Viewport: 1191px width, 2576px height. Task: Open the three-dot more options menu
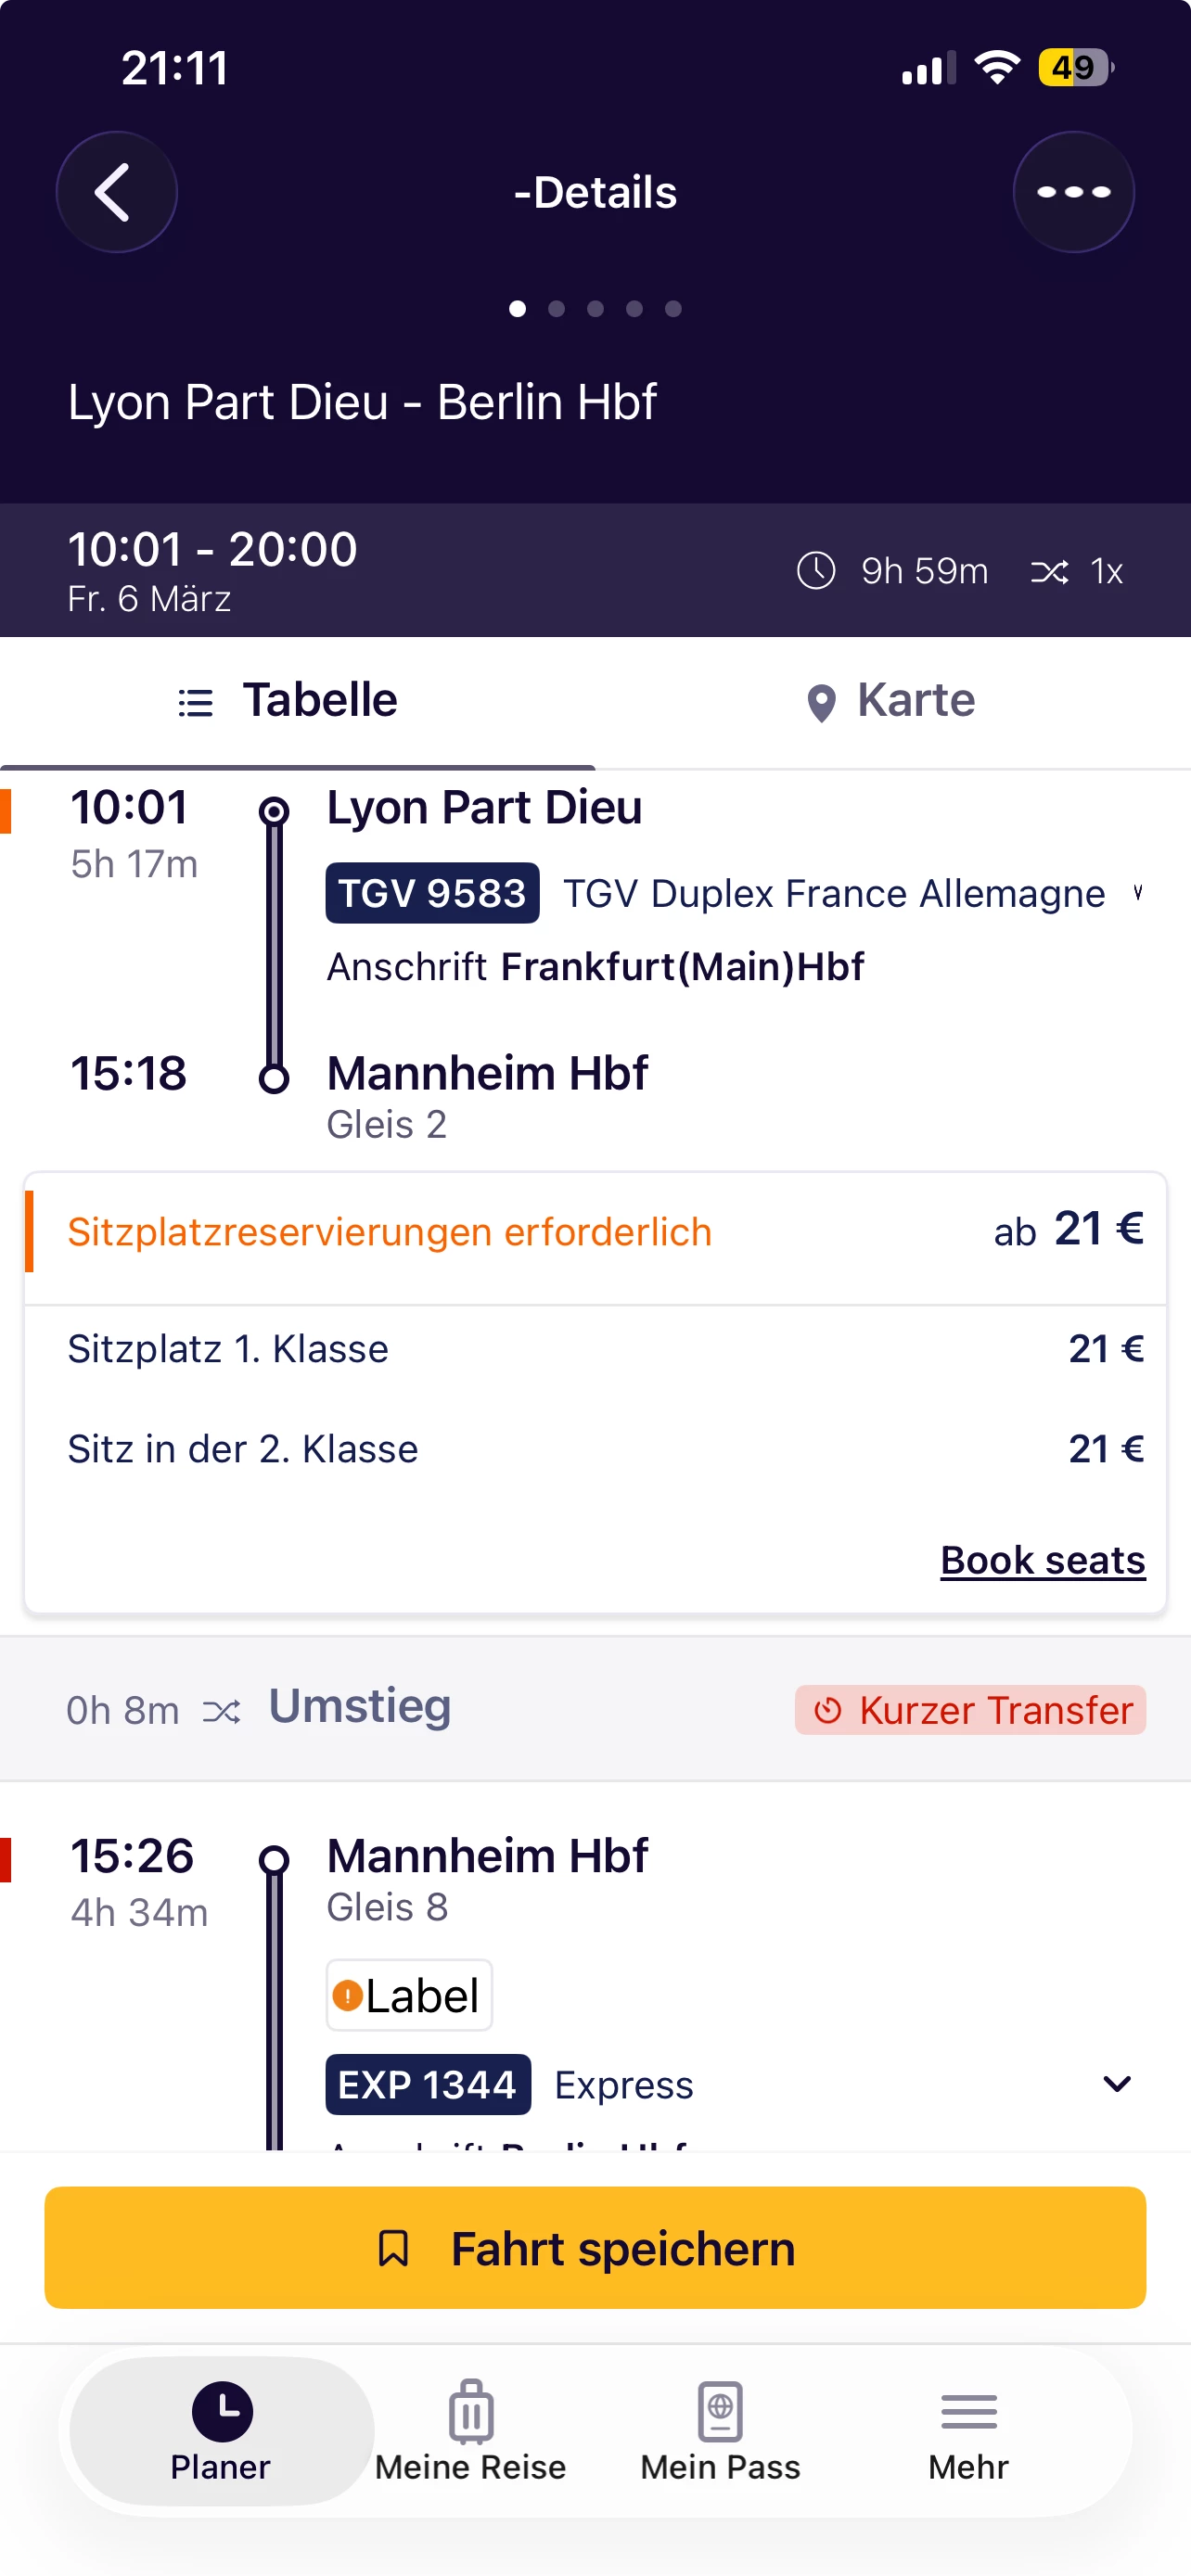[x=1073, y=192]
